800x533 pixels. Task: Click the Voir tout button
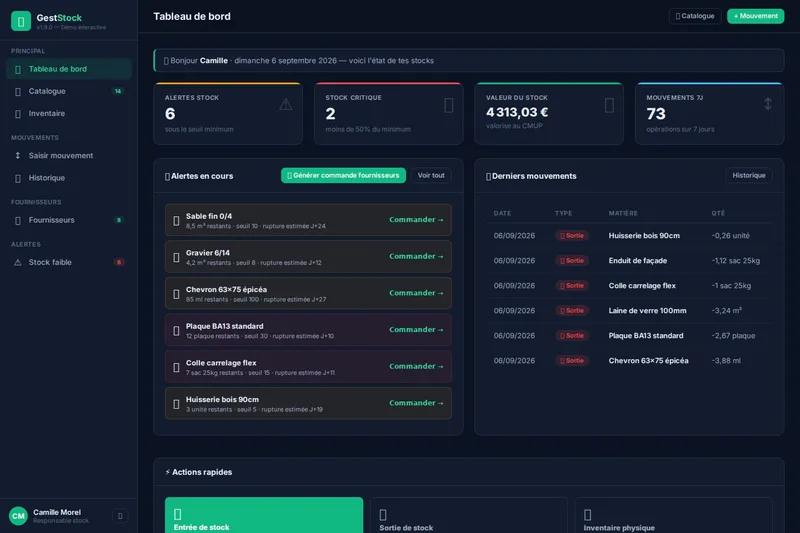click(x=431, y=175)
